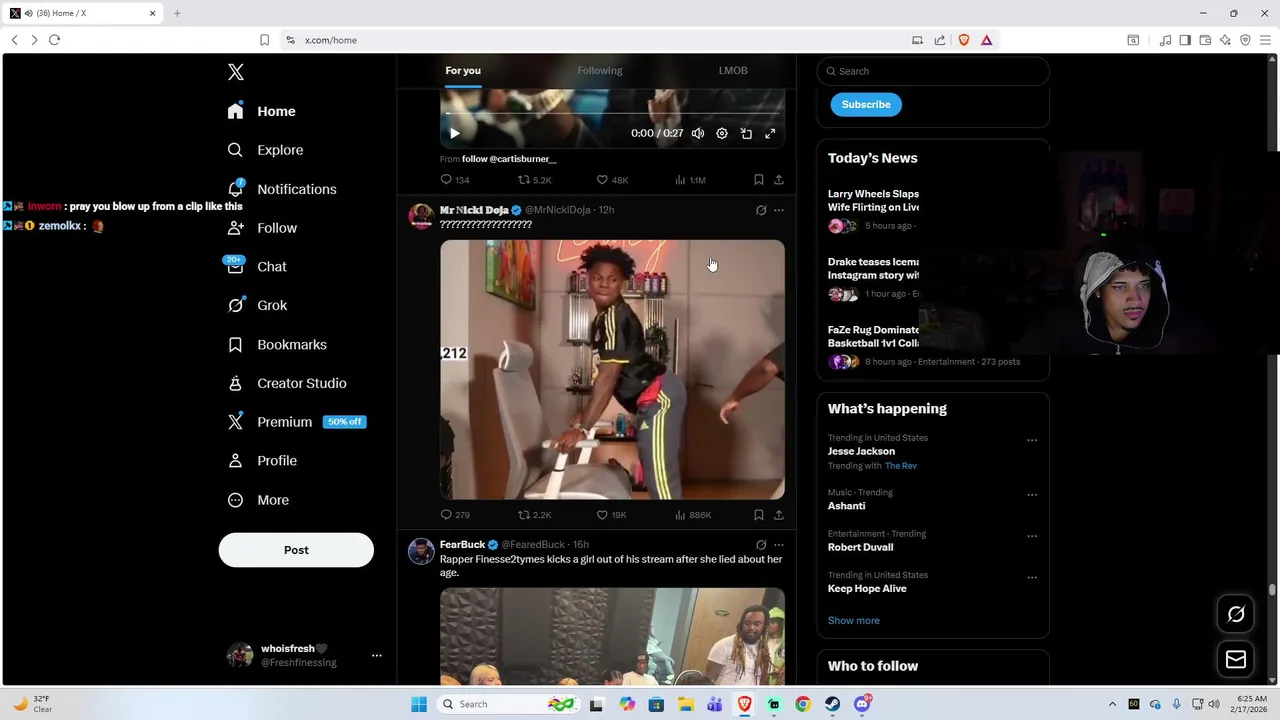Viewport: 1280px width, 720px height.
Task: Open Grok in the sidebar
Action: click(x=257, y=305)
